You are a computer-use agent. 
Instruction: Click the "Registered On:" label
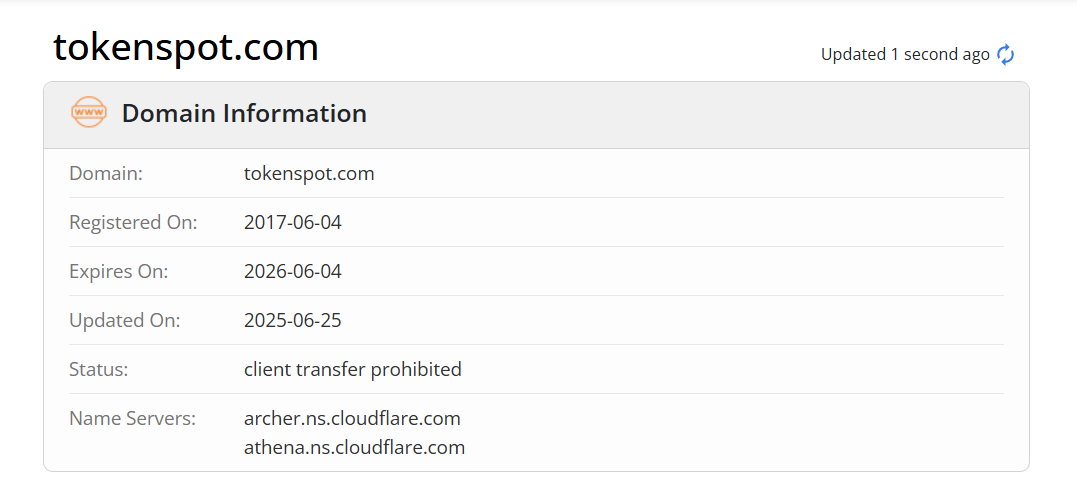point(133,222)
